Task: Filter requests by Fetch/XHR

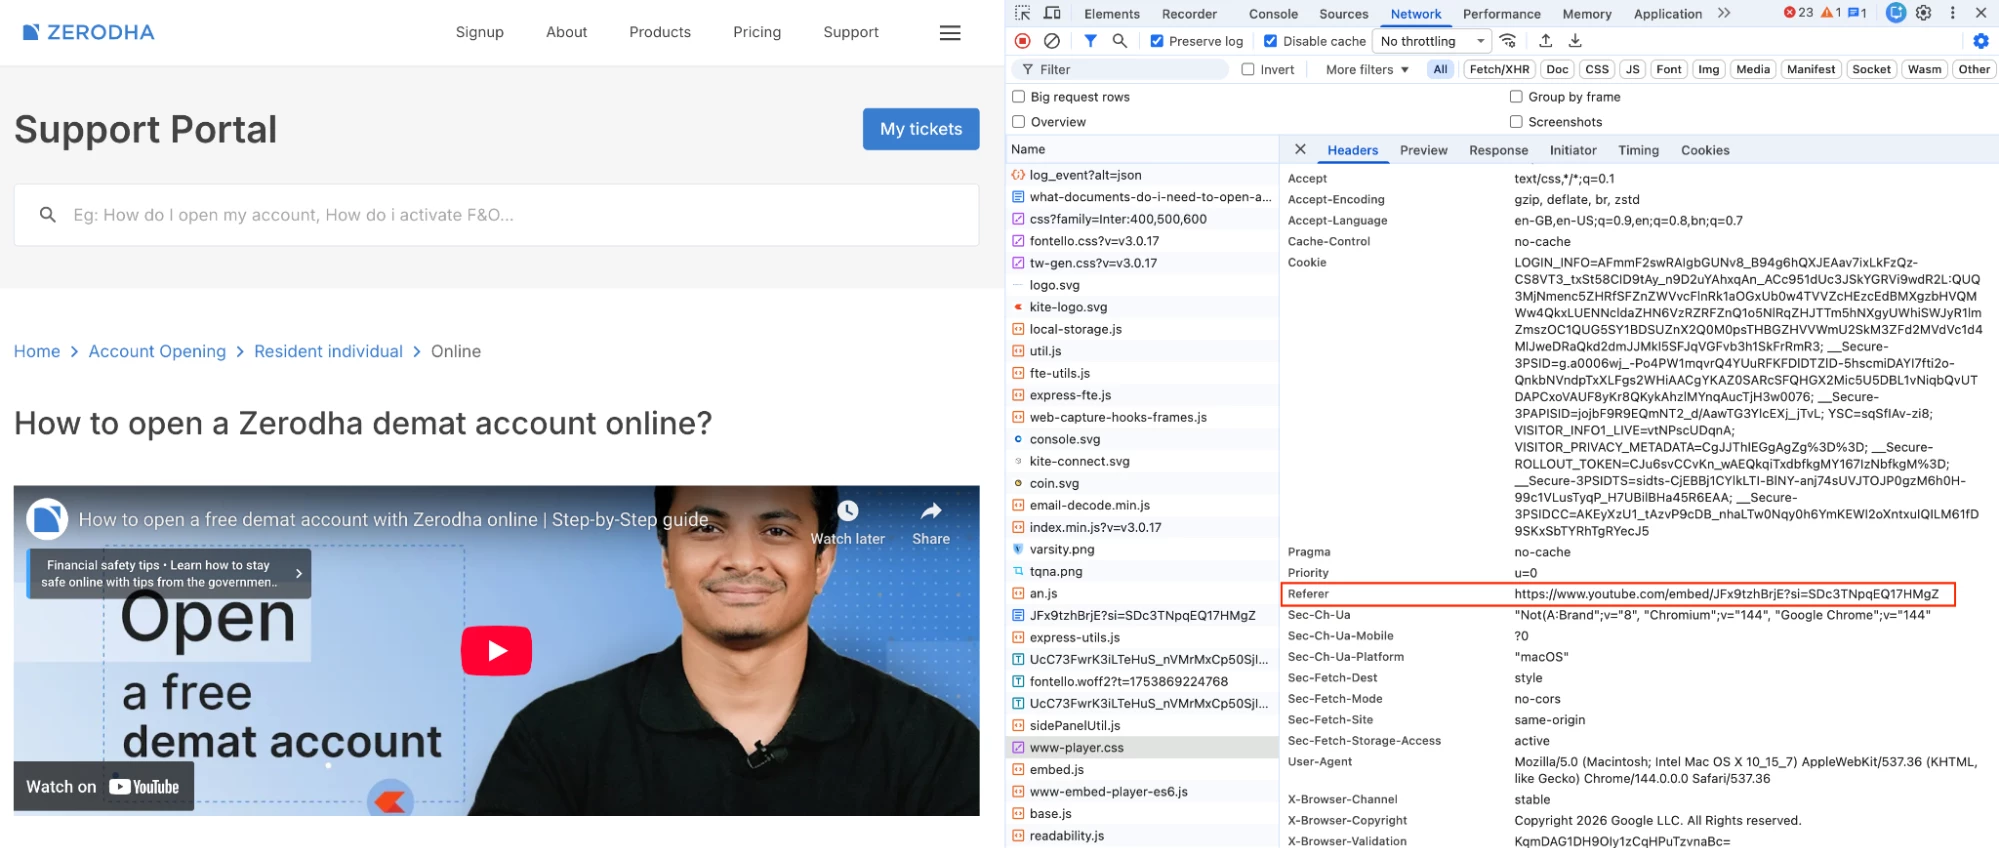Action: [x=1499, y=69]
